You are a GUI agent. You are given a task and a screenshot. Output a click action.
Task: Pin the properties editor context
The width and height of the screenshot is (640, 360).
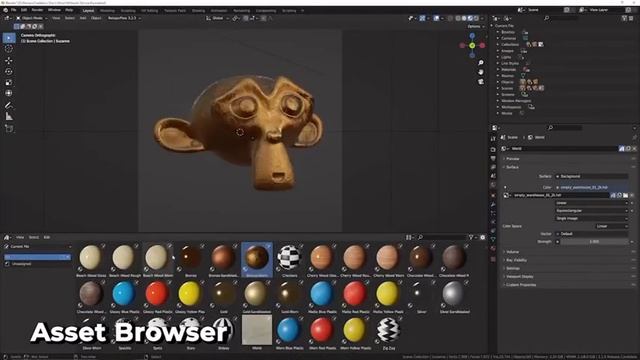(634, 138)
